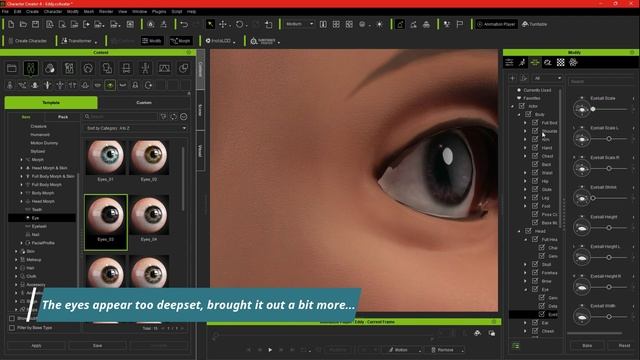Select the Select Object arrow tool
Image resolution: width=640 pixels, height=360 pixels.
(210, 24)
